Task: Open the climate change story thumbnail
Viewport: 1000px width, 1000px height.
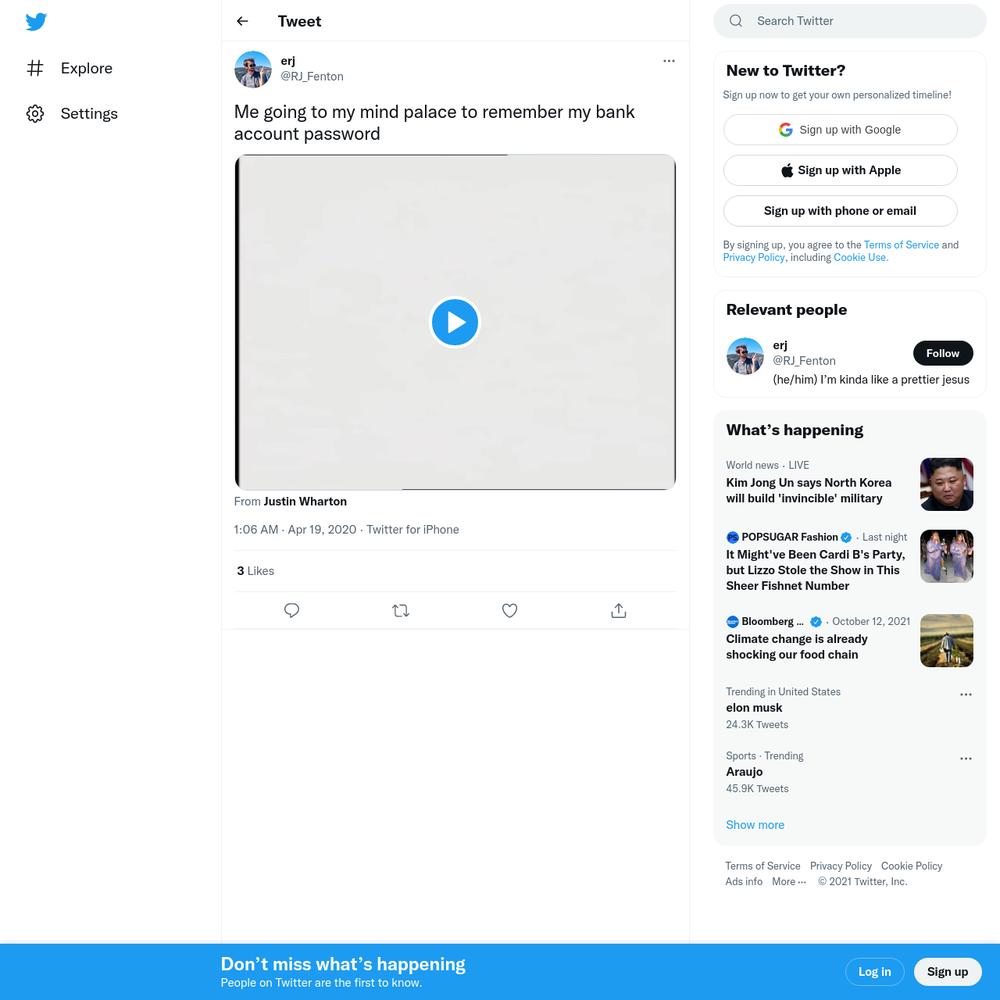Action: tap(946, 640)
